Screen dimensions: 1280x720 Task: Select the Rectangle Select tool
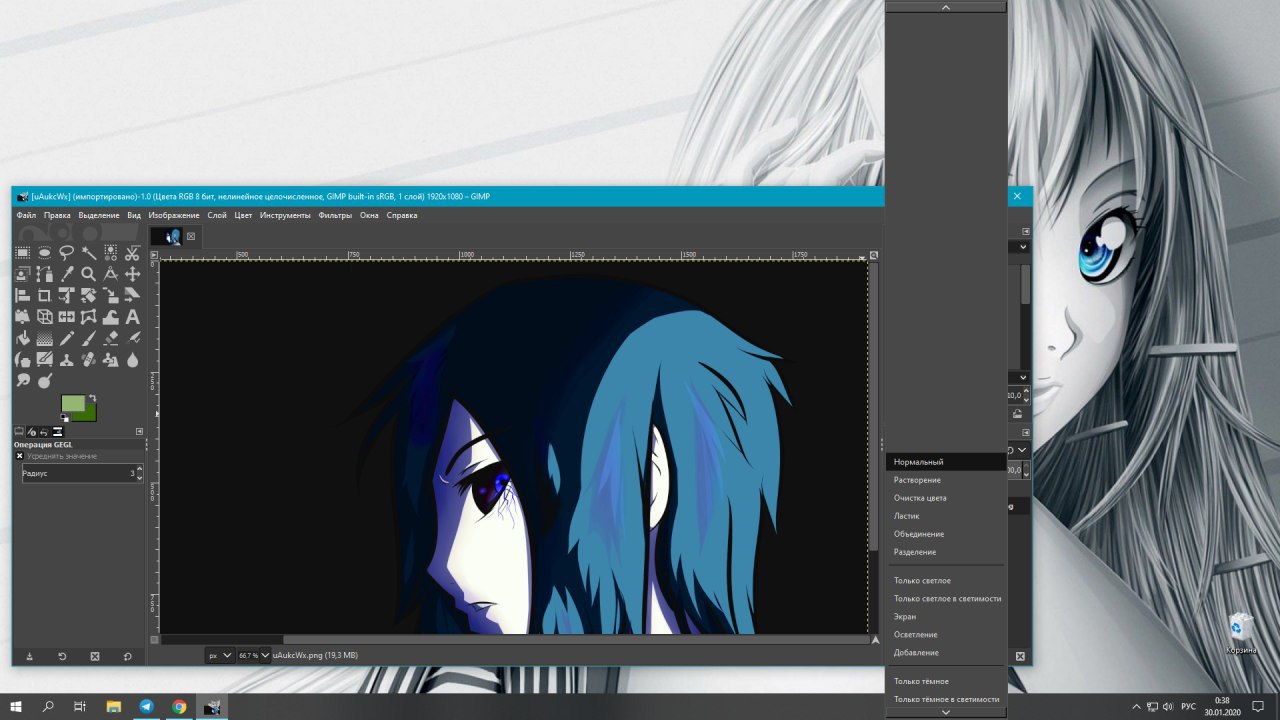click(23, 253)
